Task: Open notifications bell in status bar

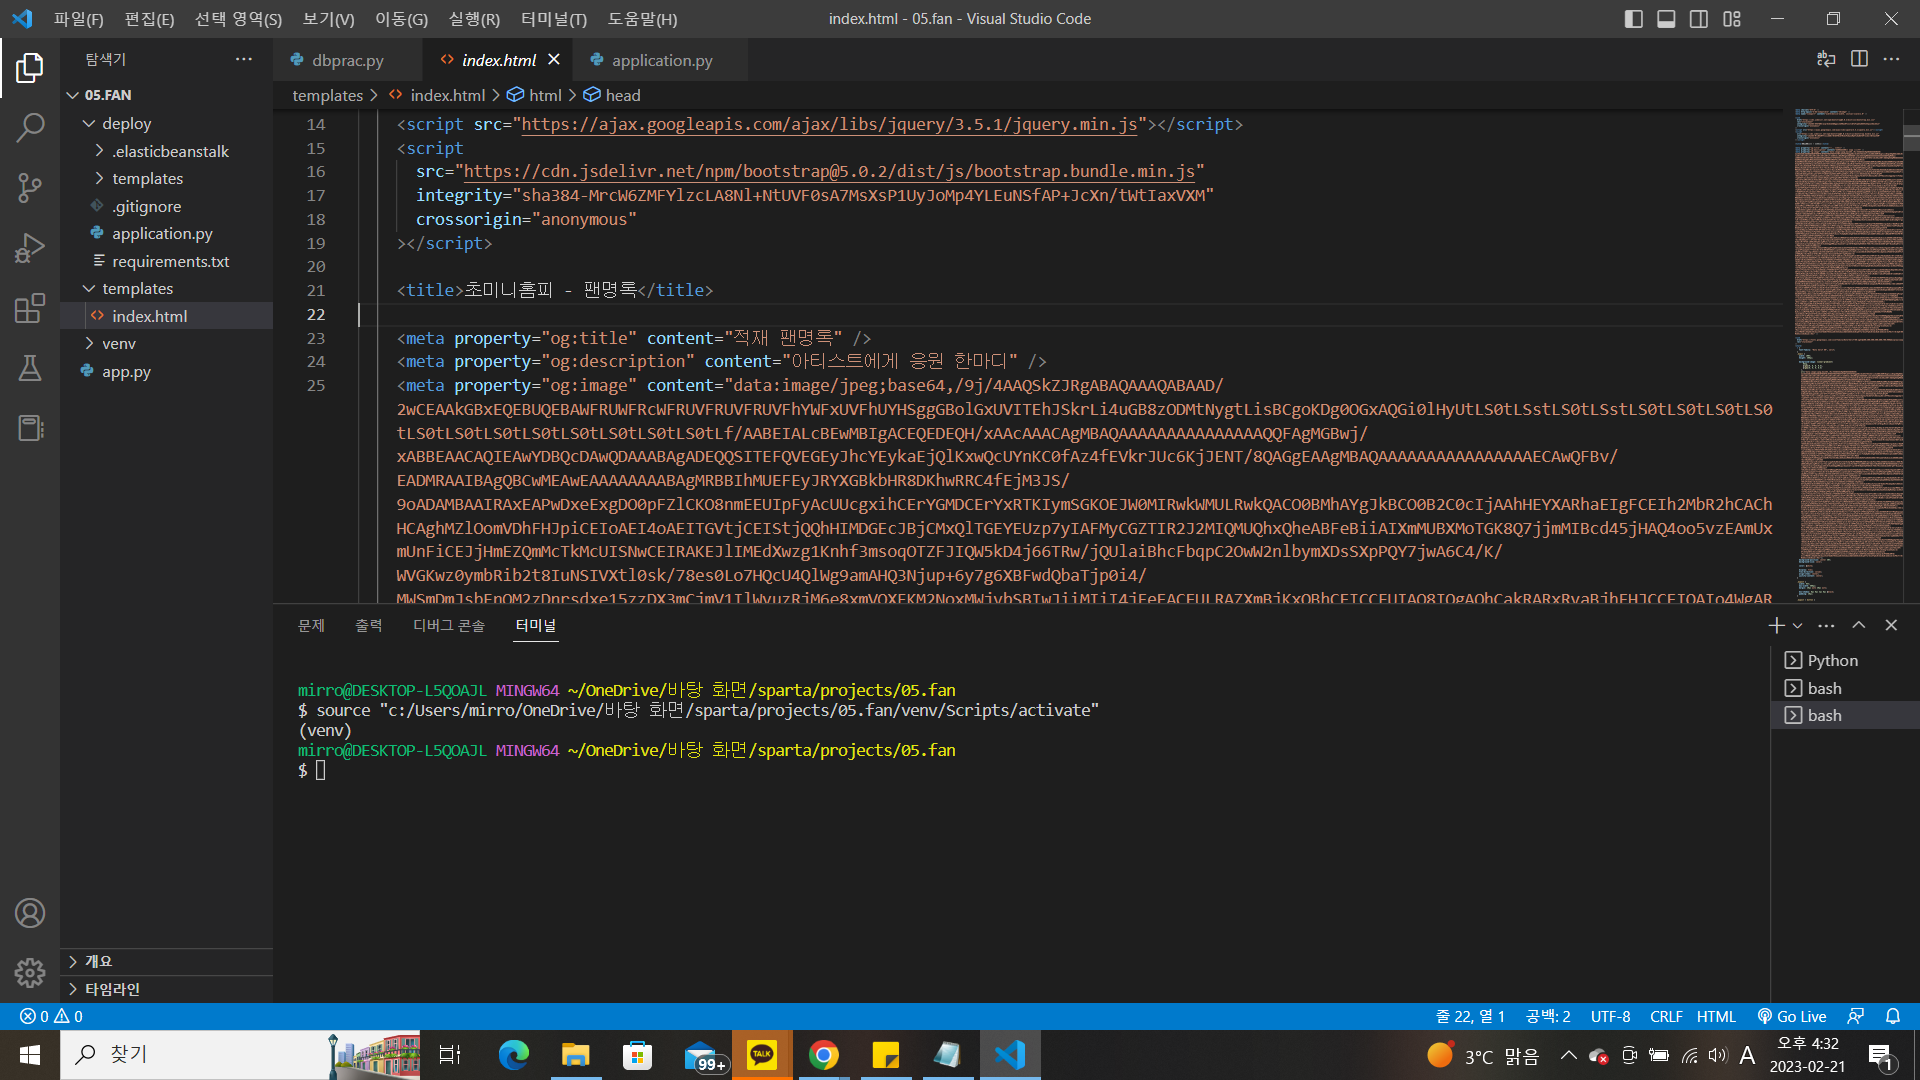Action: [x=1893, y=1016]
